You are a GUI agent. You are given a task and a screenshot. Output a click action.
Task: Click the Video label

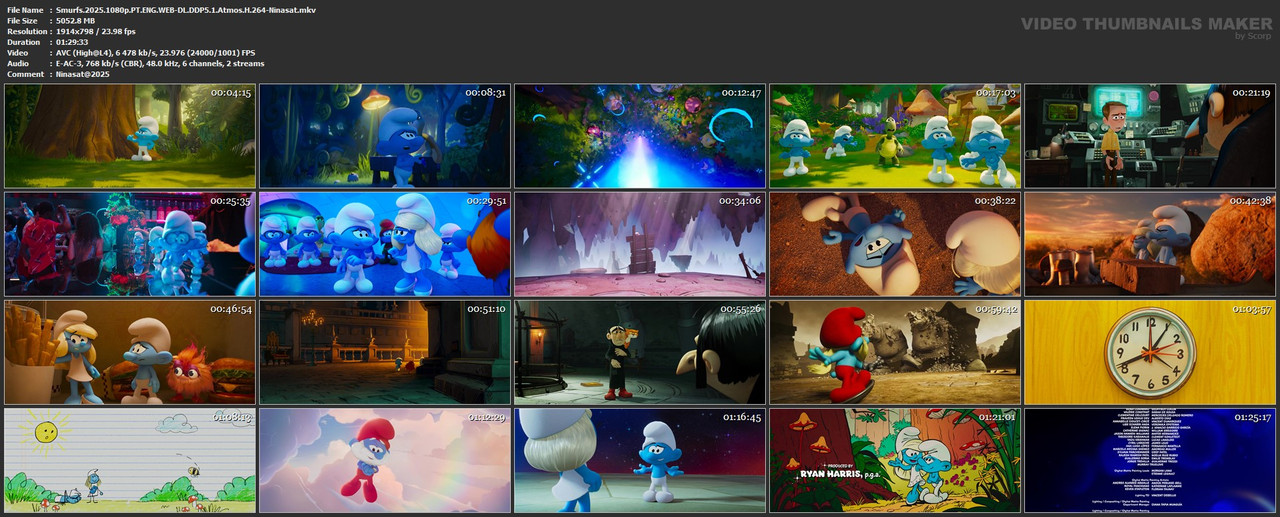coord(17,53)
